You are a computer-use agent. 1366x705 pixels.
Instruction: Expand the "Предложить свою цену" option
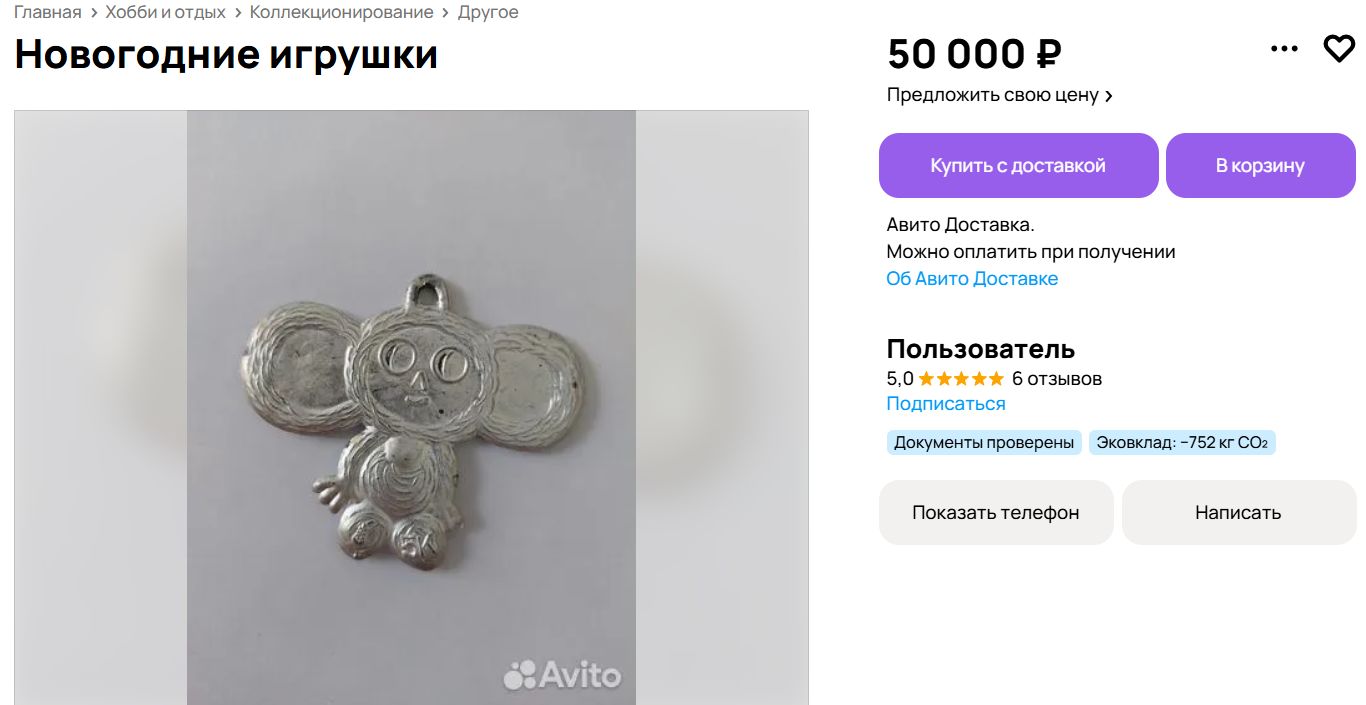click(999, 96)
